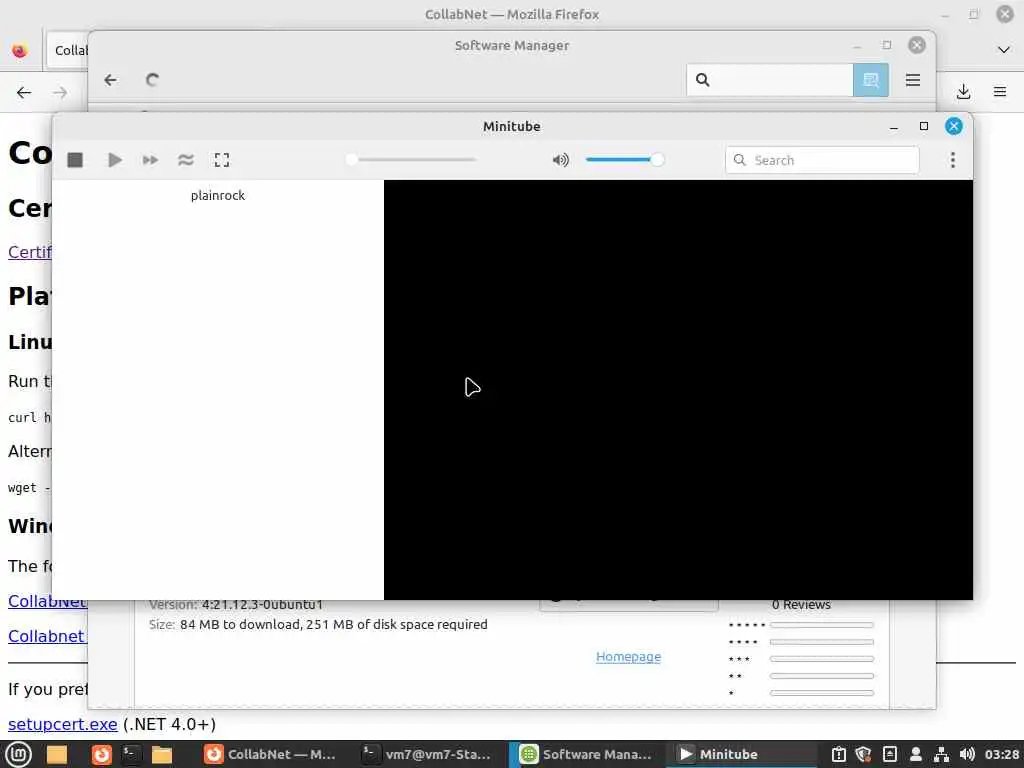
Task: Show desktop files folder in taskbar
Action: (x=57, y=754)
